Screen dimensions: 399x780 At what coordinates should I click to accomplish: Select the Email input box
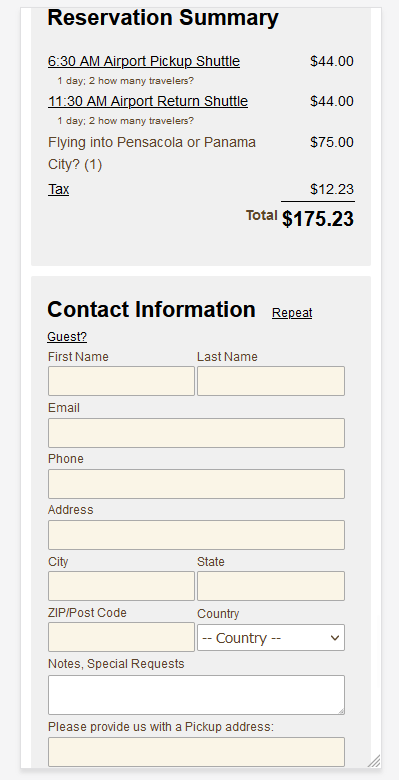pyautogui.click(x=196, y=433)
